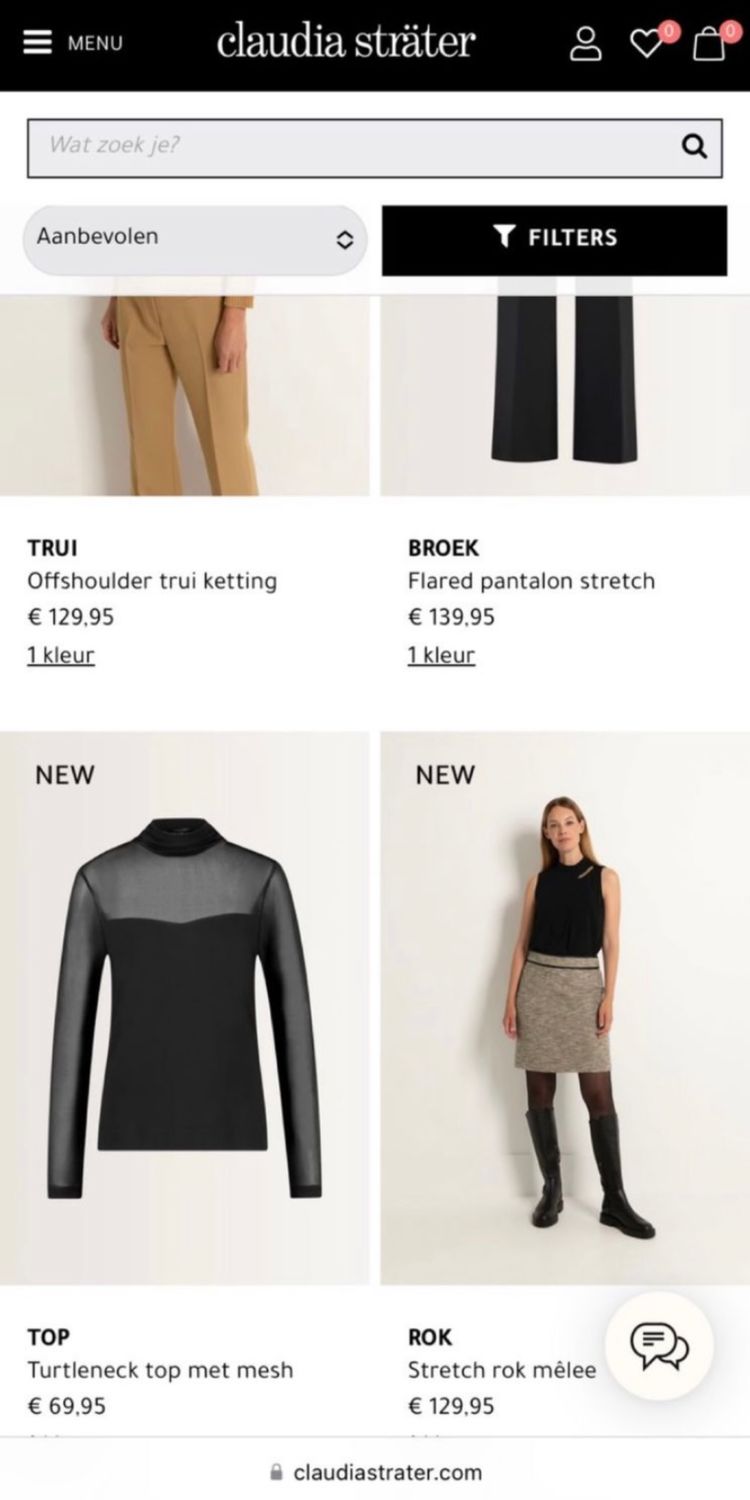Focus the 'Wat zoek je?' search field
Viewport: 750px width, 1500px height.
click(374, 148)
